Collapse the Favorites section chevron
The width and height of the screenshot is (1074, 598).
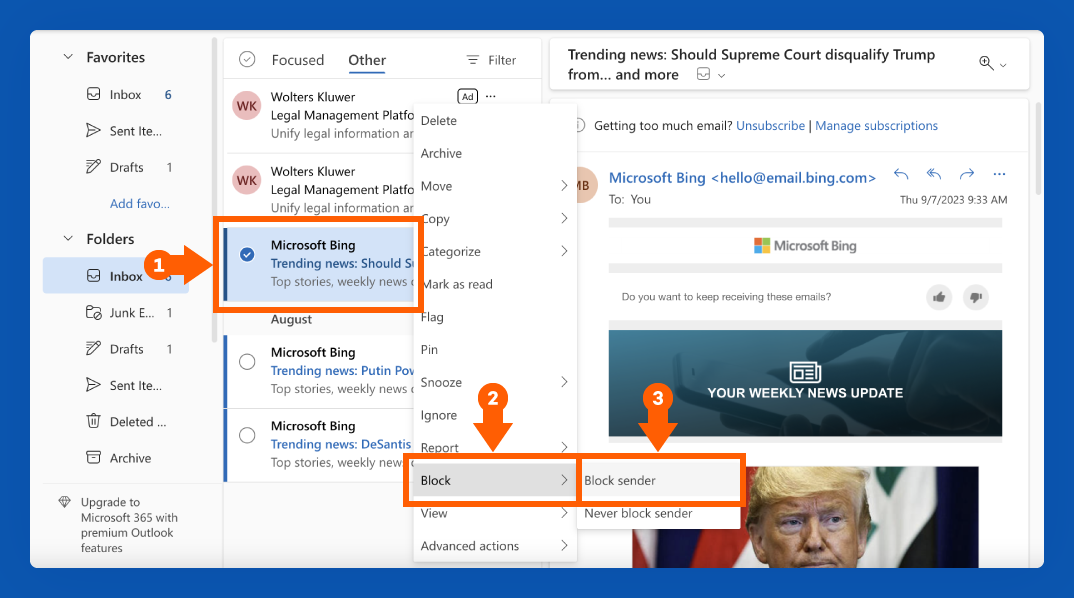[x=68, y=57]
